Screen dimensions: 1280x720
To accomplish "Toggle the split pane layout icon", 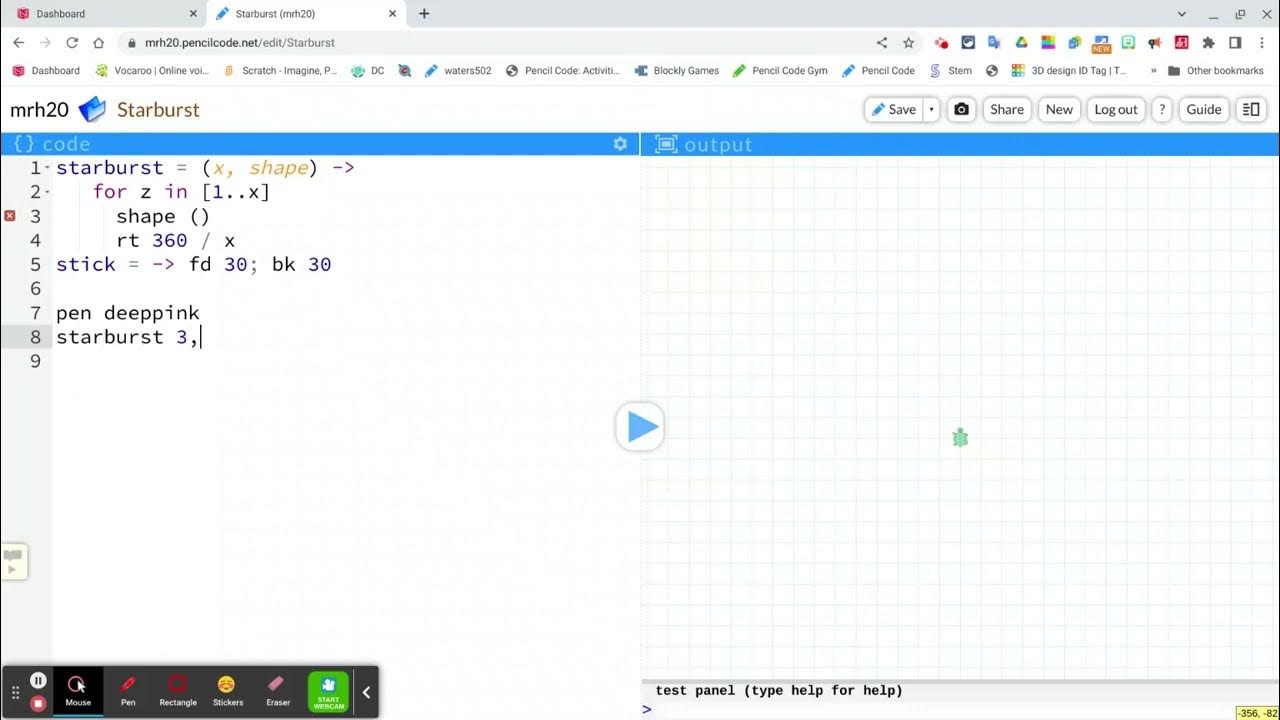I will [x=1251, y=109].
